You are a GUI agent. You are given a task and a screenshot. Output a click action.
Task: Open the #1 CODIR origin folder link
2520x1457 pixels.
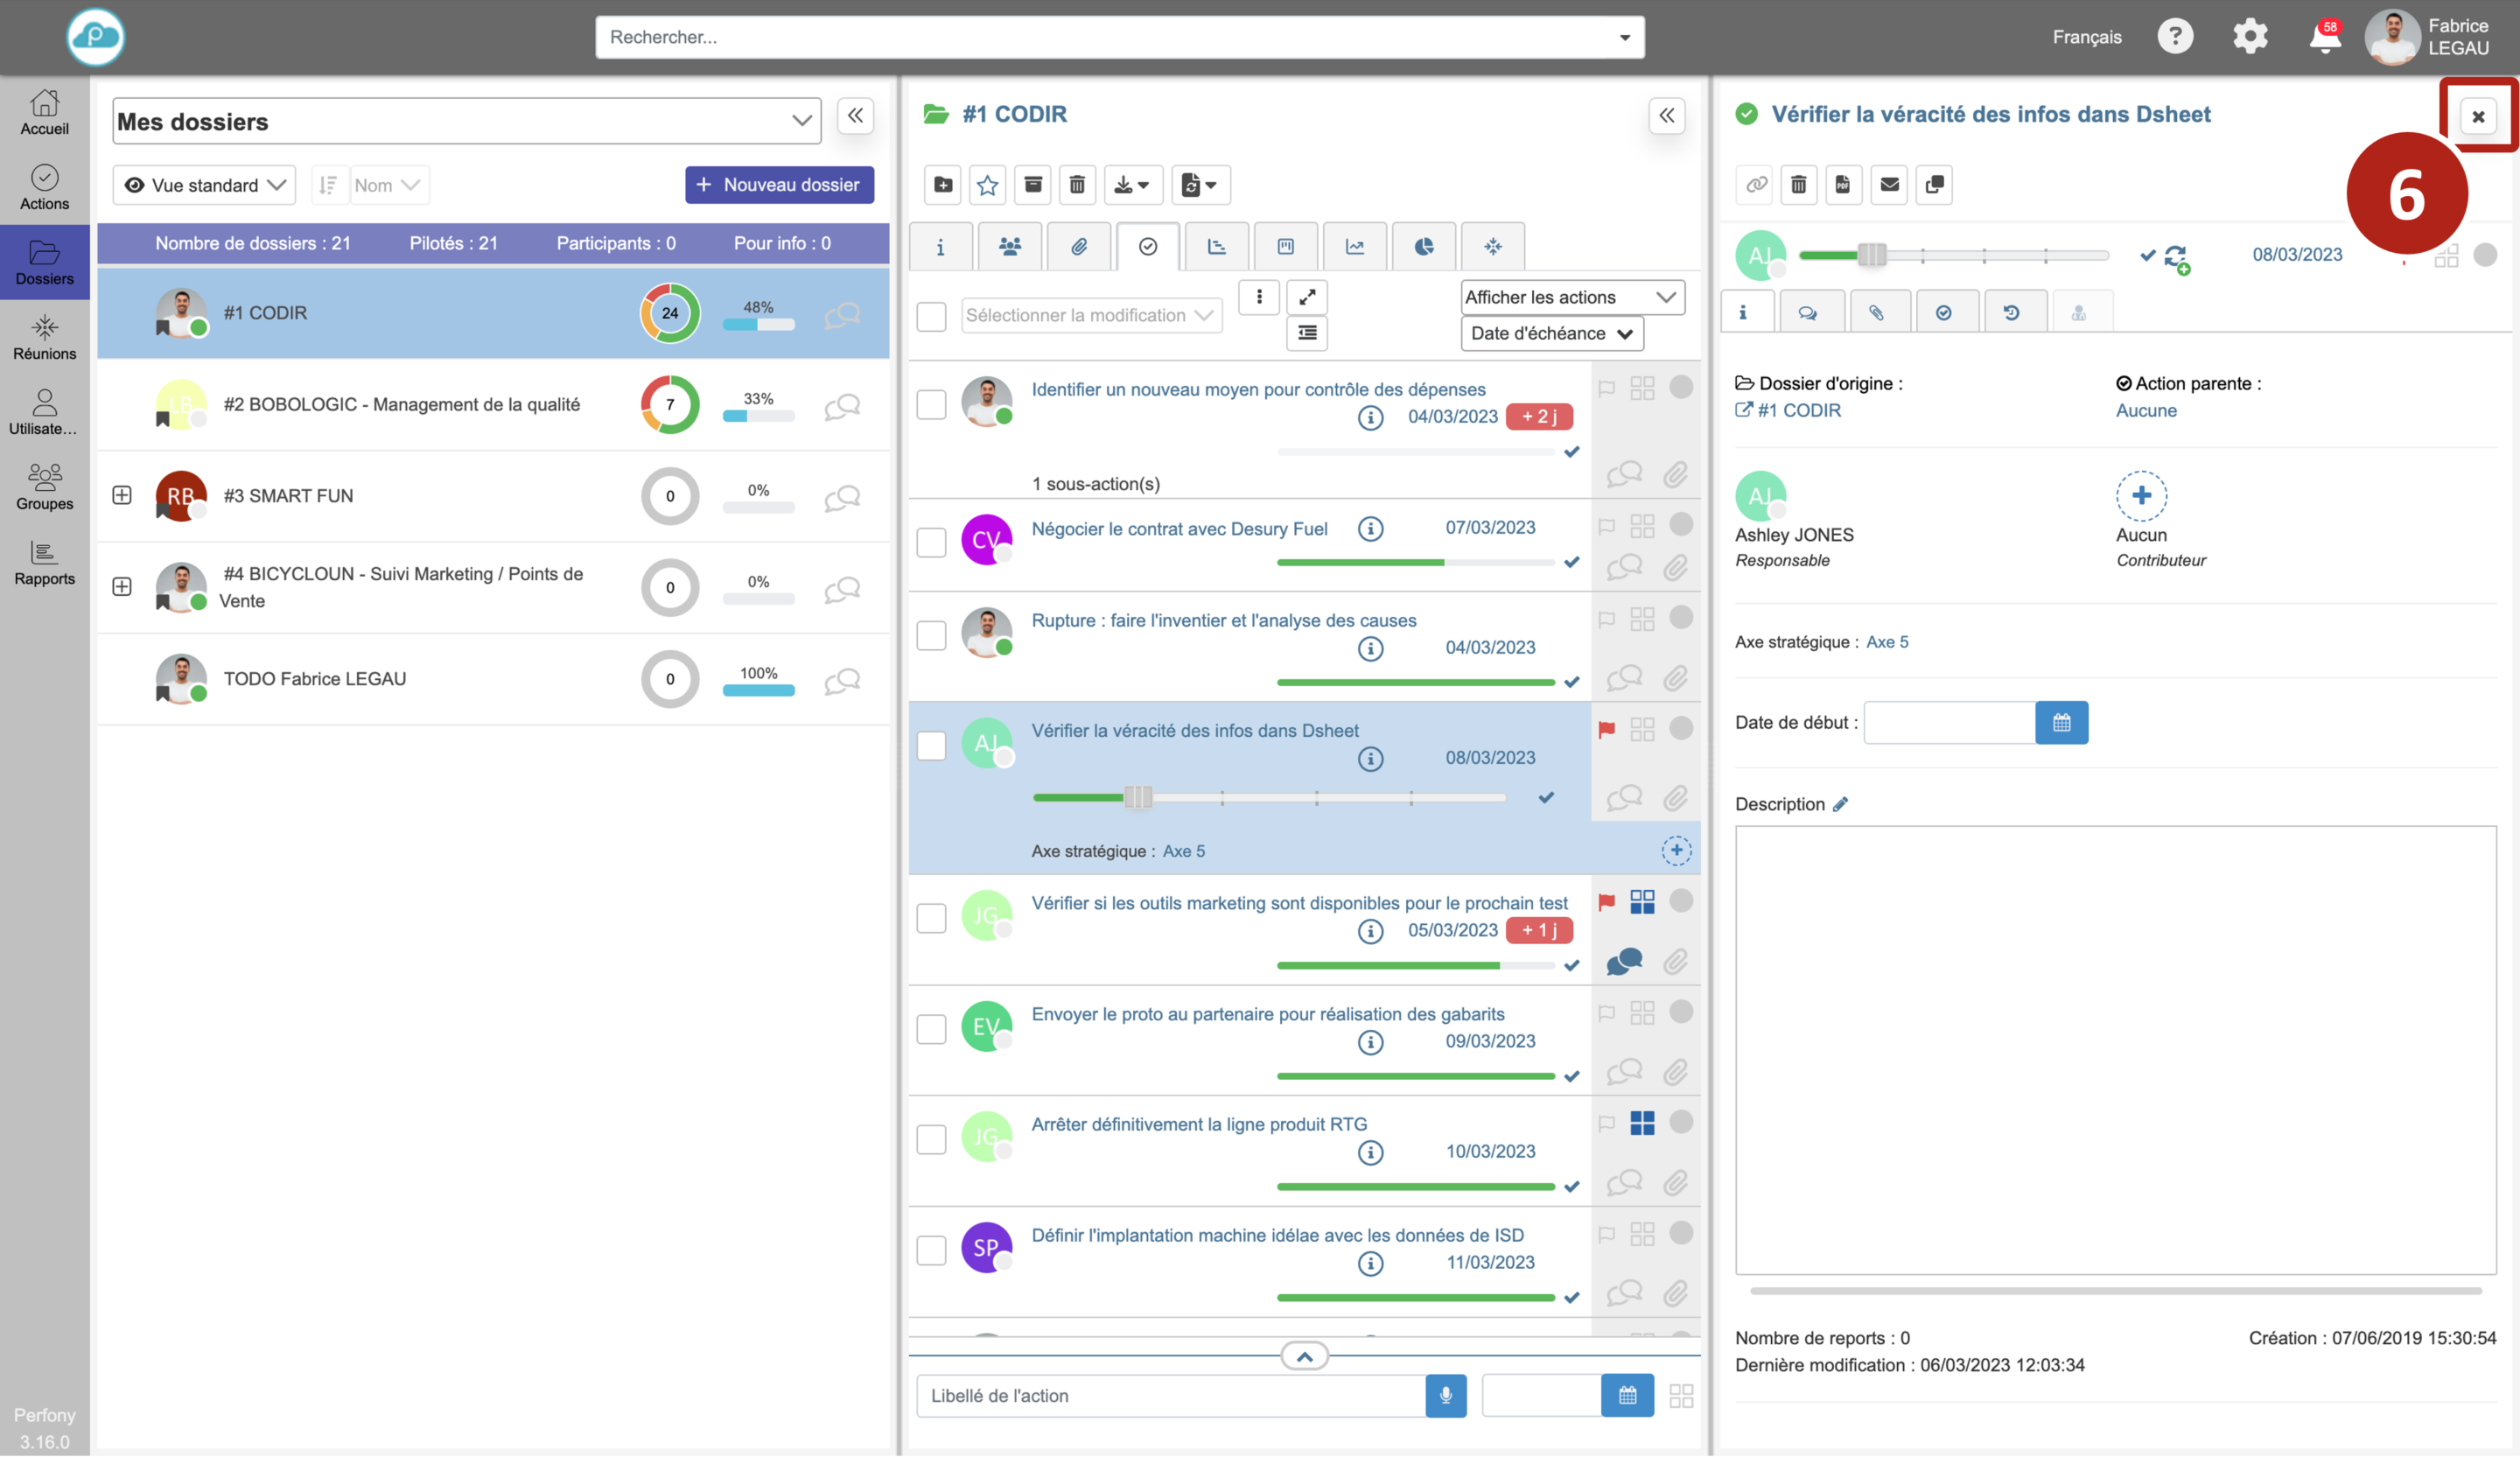click(x=1797, y=410)
